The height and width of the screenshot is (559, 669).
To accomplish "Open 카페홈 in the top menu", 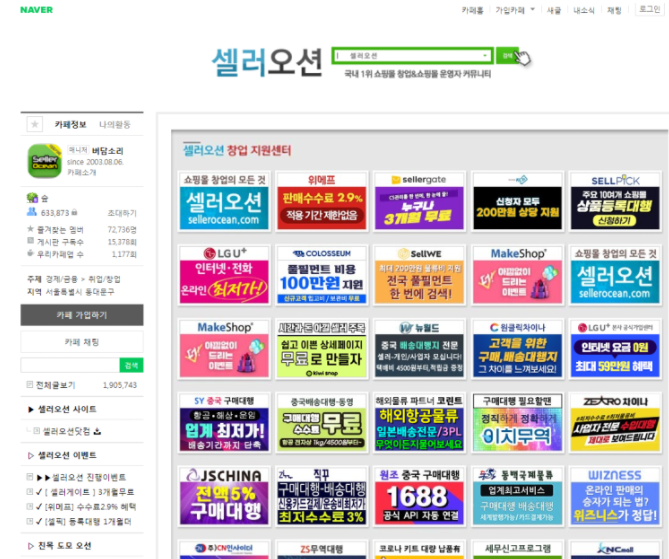I will click(472, 10).
